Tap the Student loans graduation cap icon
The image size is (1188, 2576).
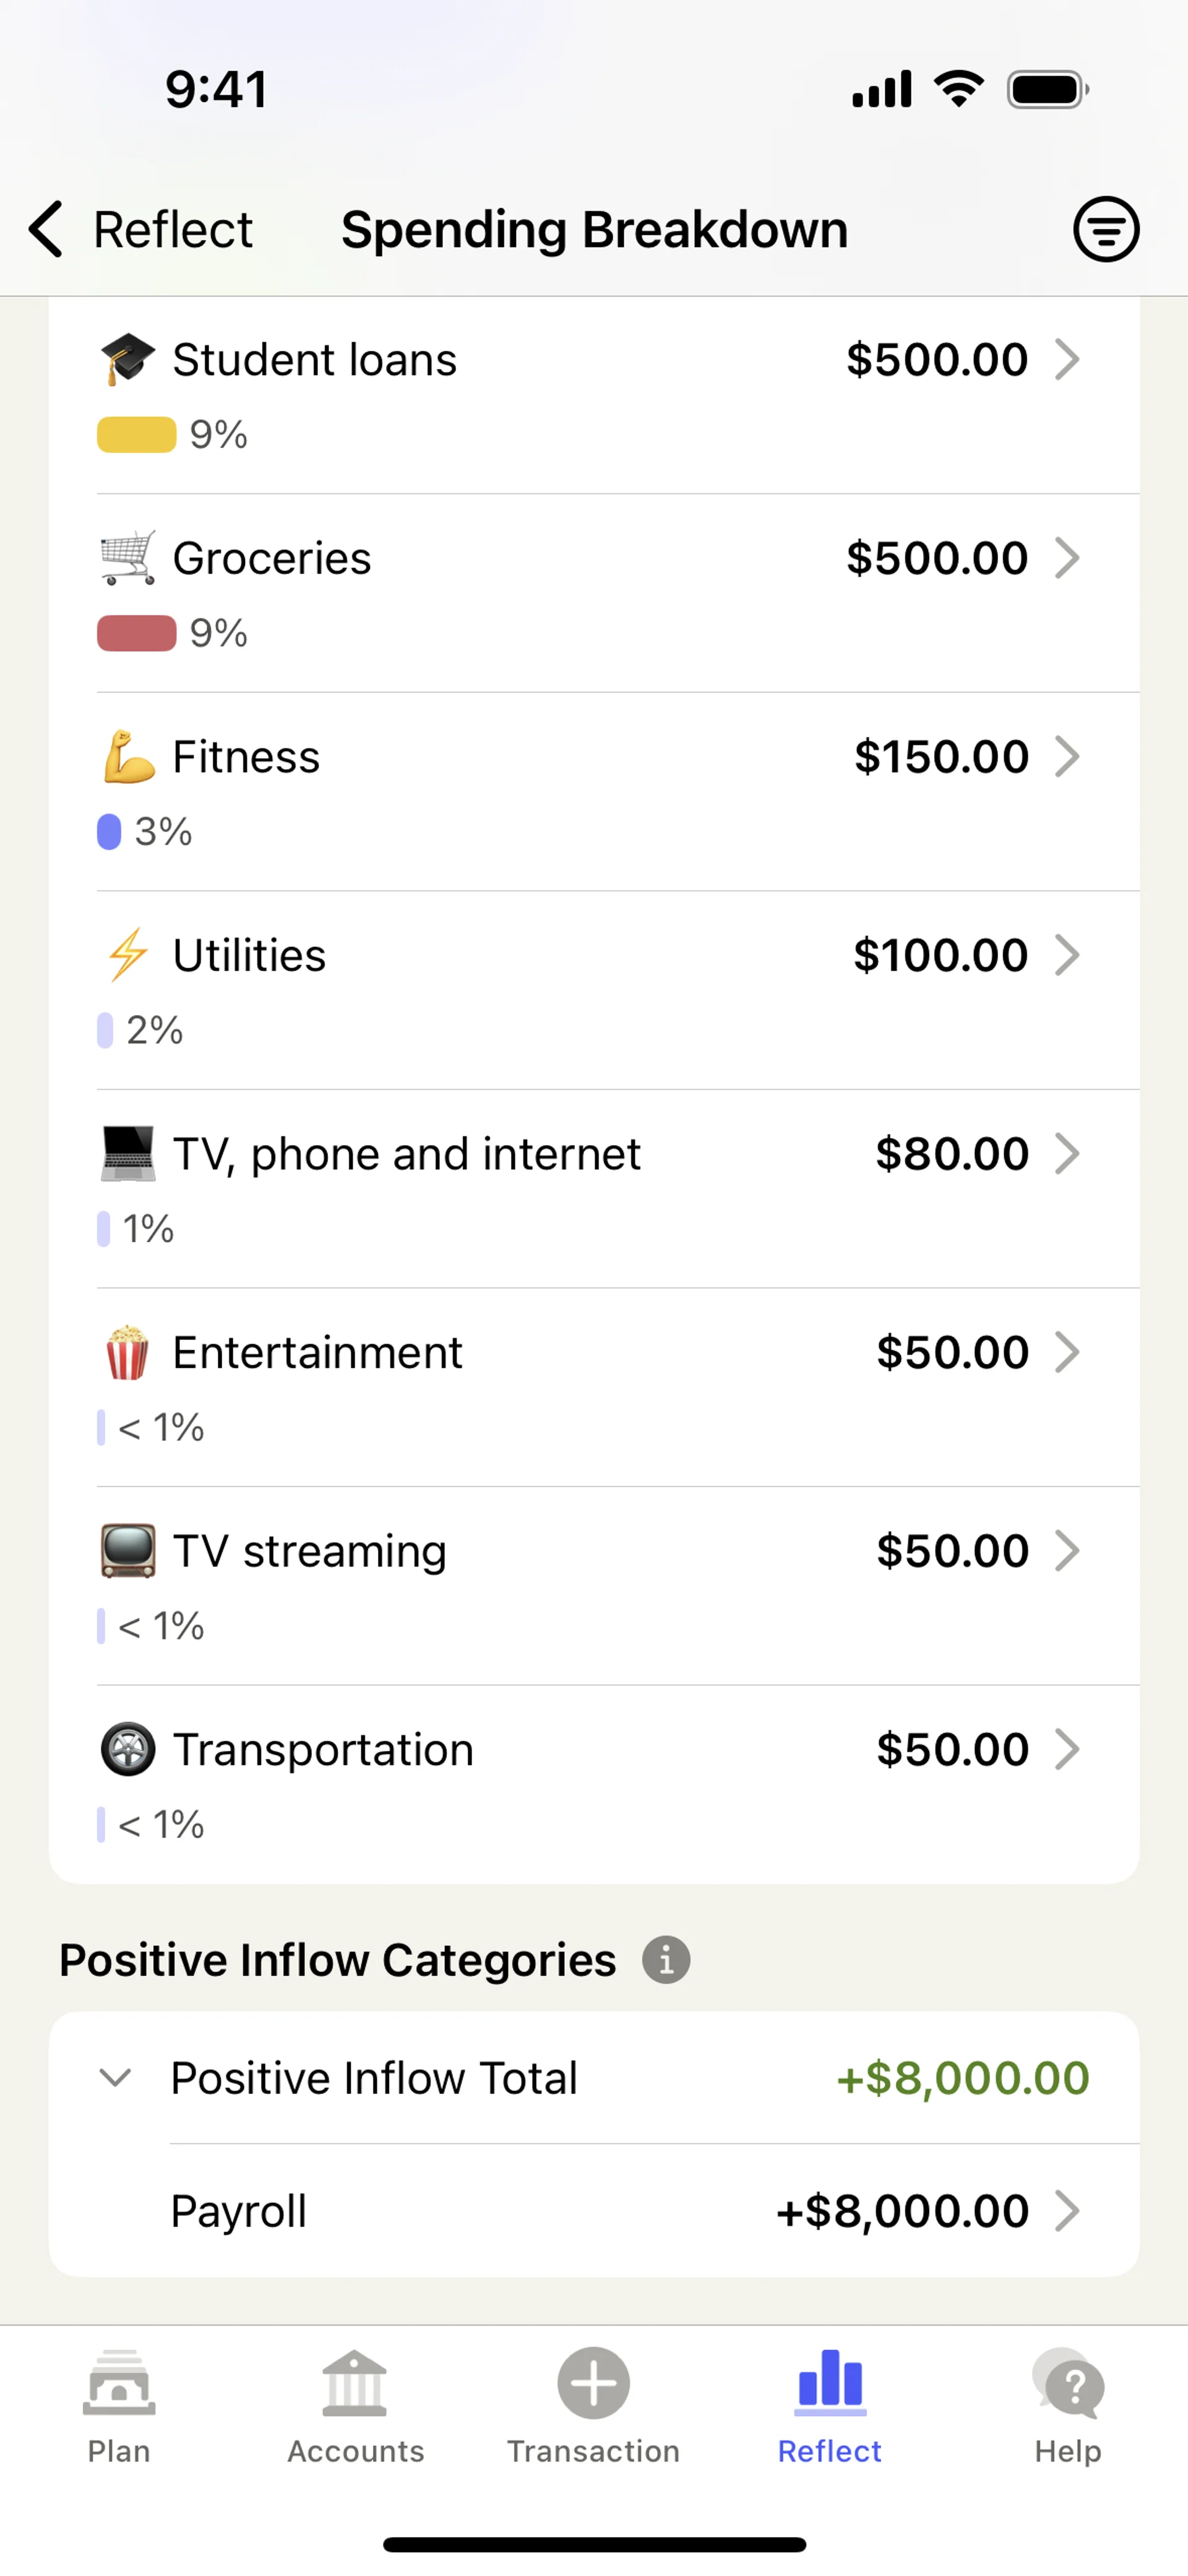coord(128,360)
